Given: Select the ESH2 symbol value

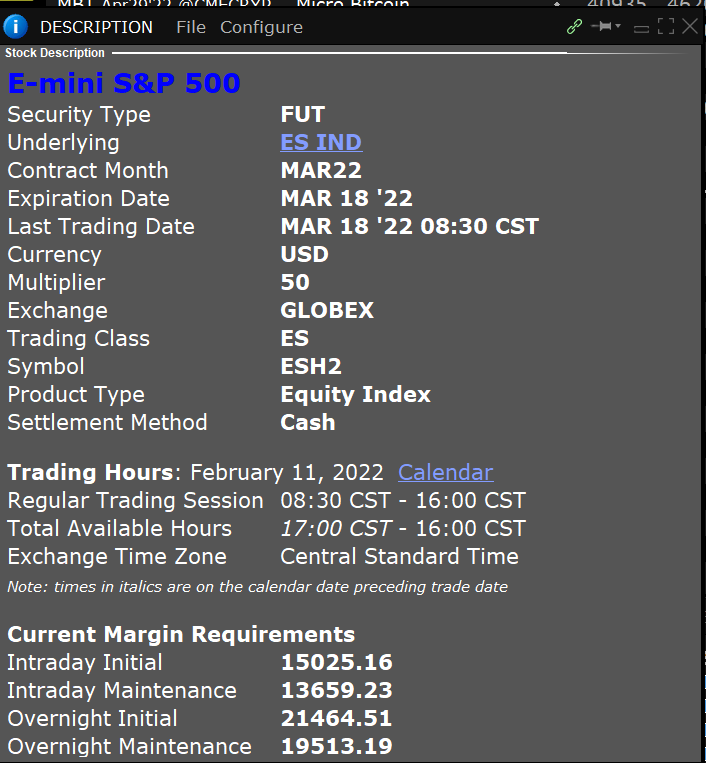Looking at the screenshot, I should coord(311,366).
